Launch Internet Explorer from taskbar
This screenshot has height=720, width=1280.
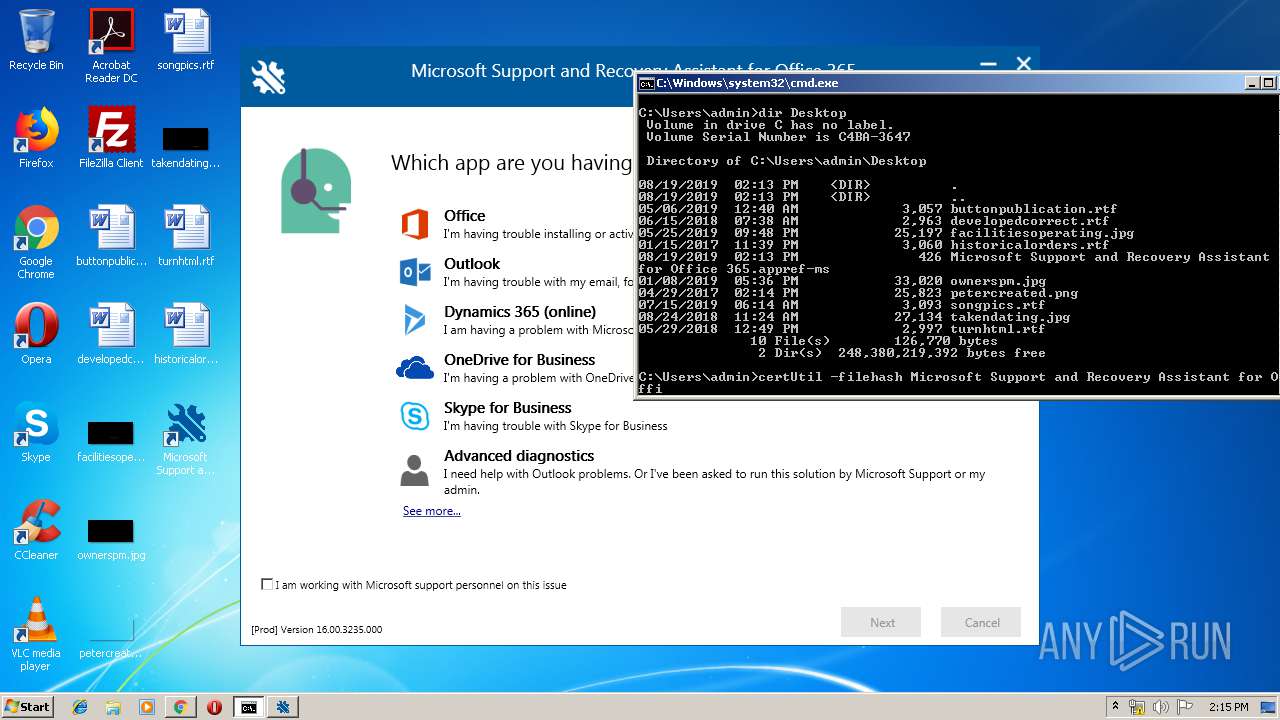click(80, 707)
